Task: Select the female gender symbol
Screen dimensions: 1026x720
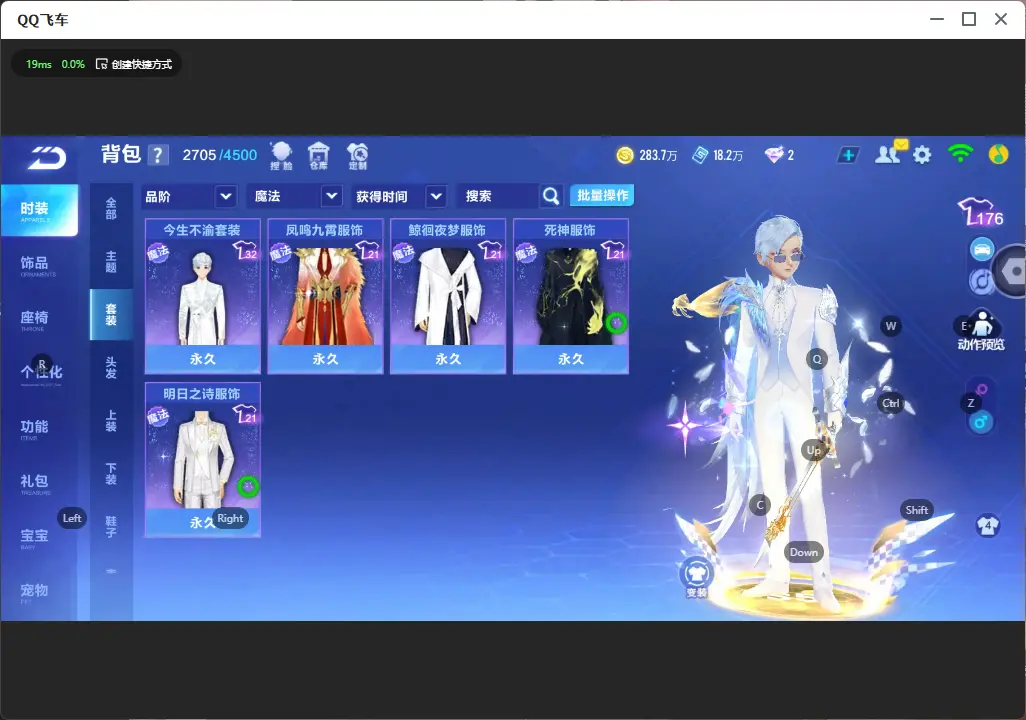Action: click(x=982, y=389)
